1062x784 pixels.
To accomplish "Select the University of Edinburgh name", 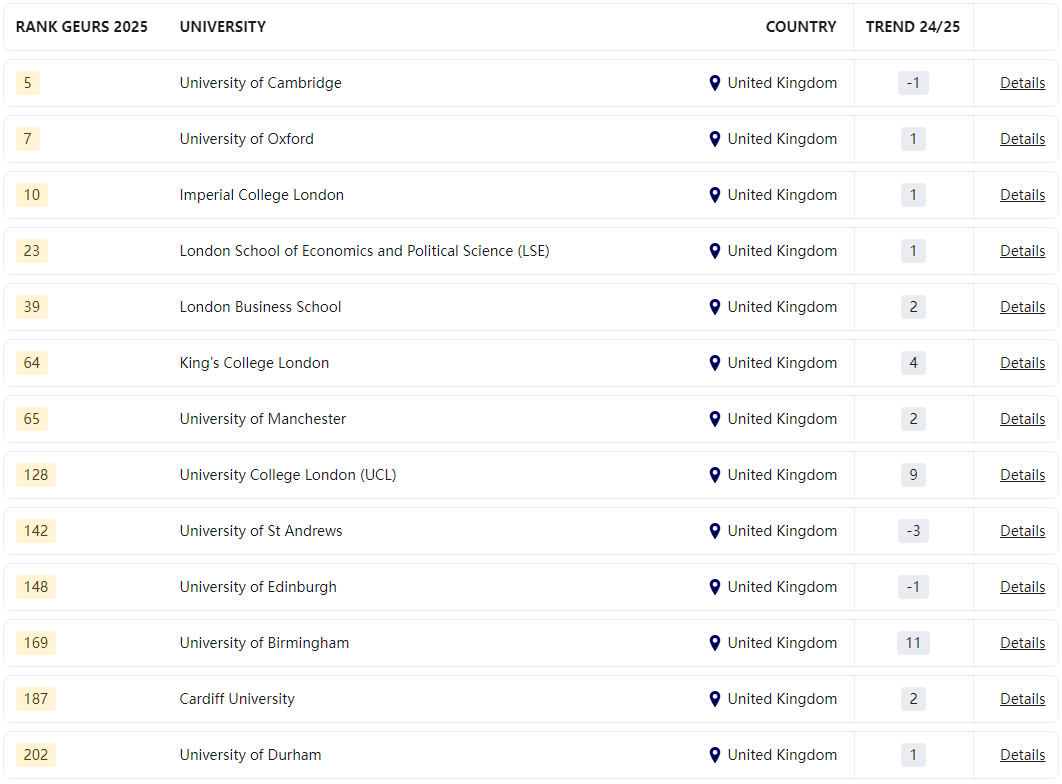I will pos(258,587).
